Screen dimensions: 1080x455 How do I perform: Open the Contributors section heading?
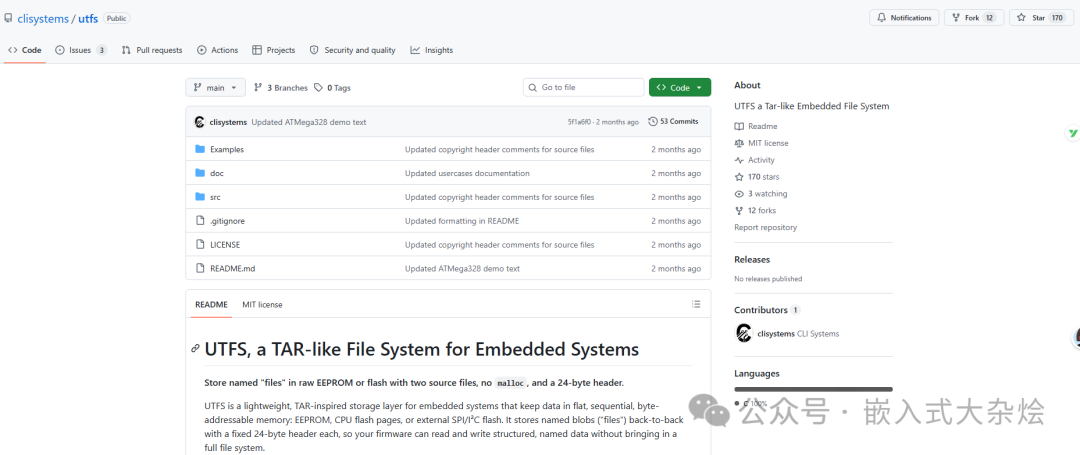(x=760, y=310)
